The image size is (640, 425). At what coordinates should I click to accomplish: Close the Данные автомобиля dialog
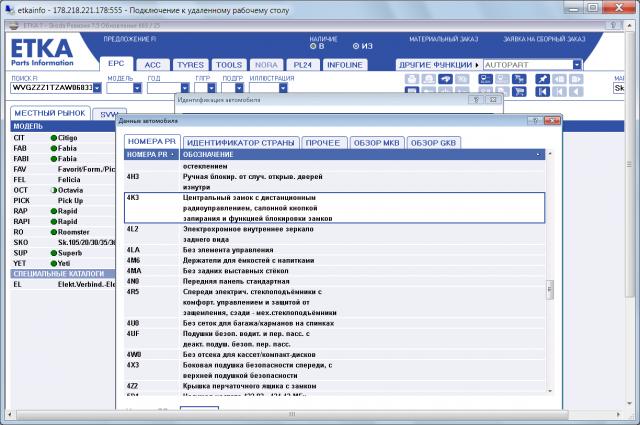pyautogui.click(x=552, y=121)
